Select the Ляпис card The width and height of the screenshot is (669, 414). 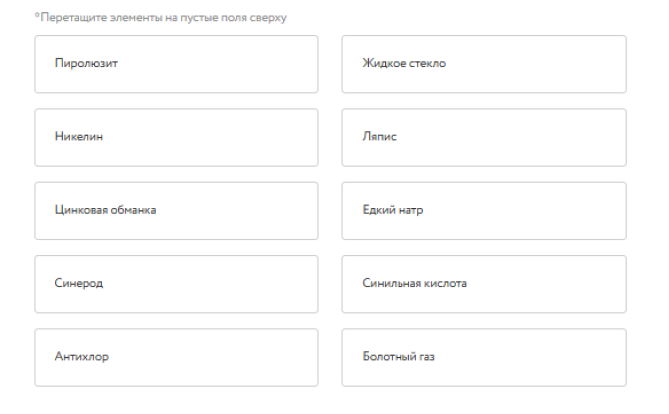click(484, 137)
